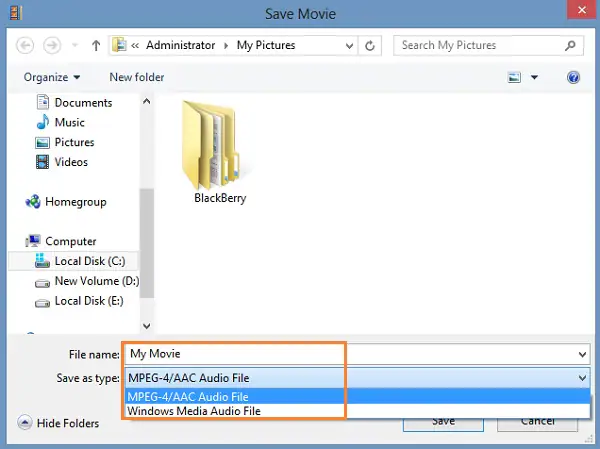Image resolution: width=600 pixels, height=449 pixels.
Task: Click the navigation pane scrollbar down arrow
Action: click(147, 326)
